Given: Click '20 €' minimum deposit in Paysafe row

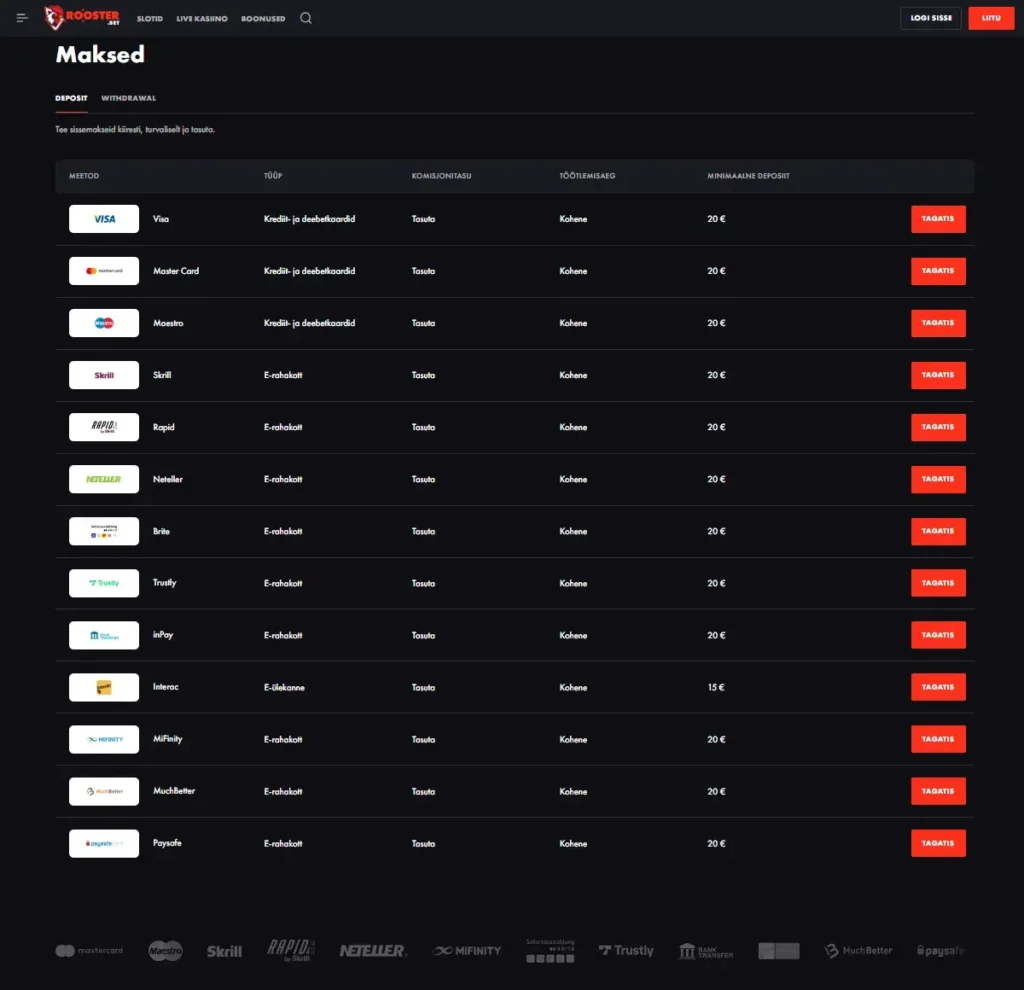Looking at the screenshot, I should 716,844.
